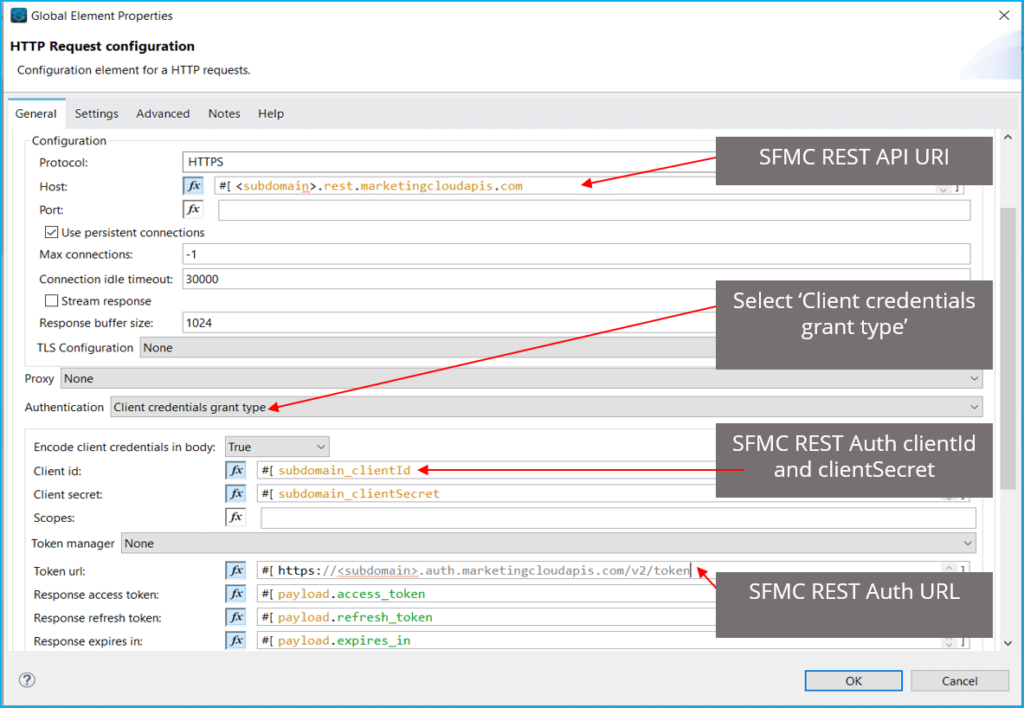Click fx icon for Response access token
This screenshot has width=1024, height=708.
click(236, 594)
